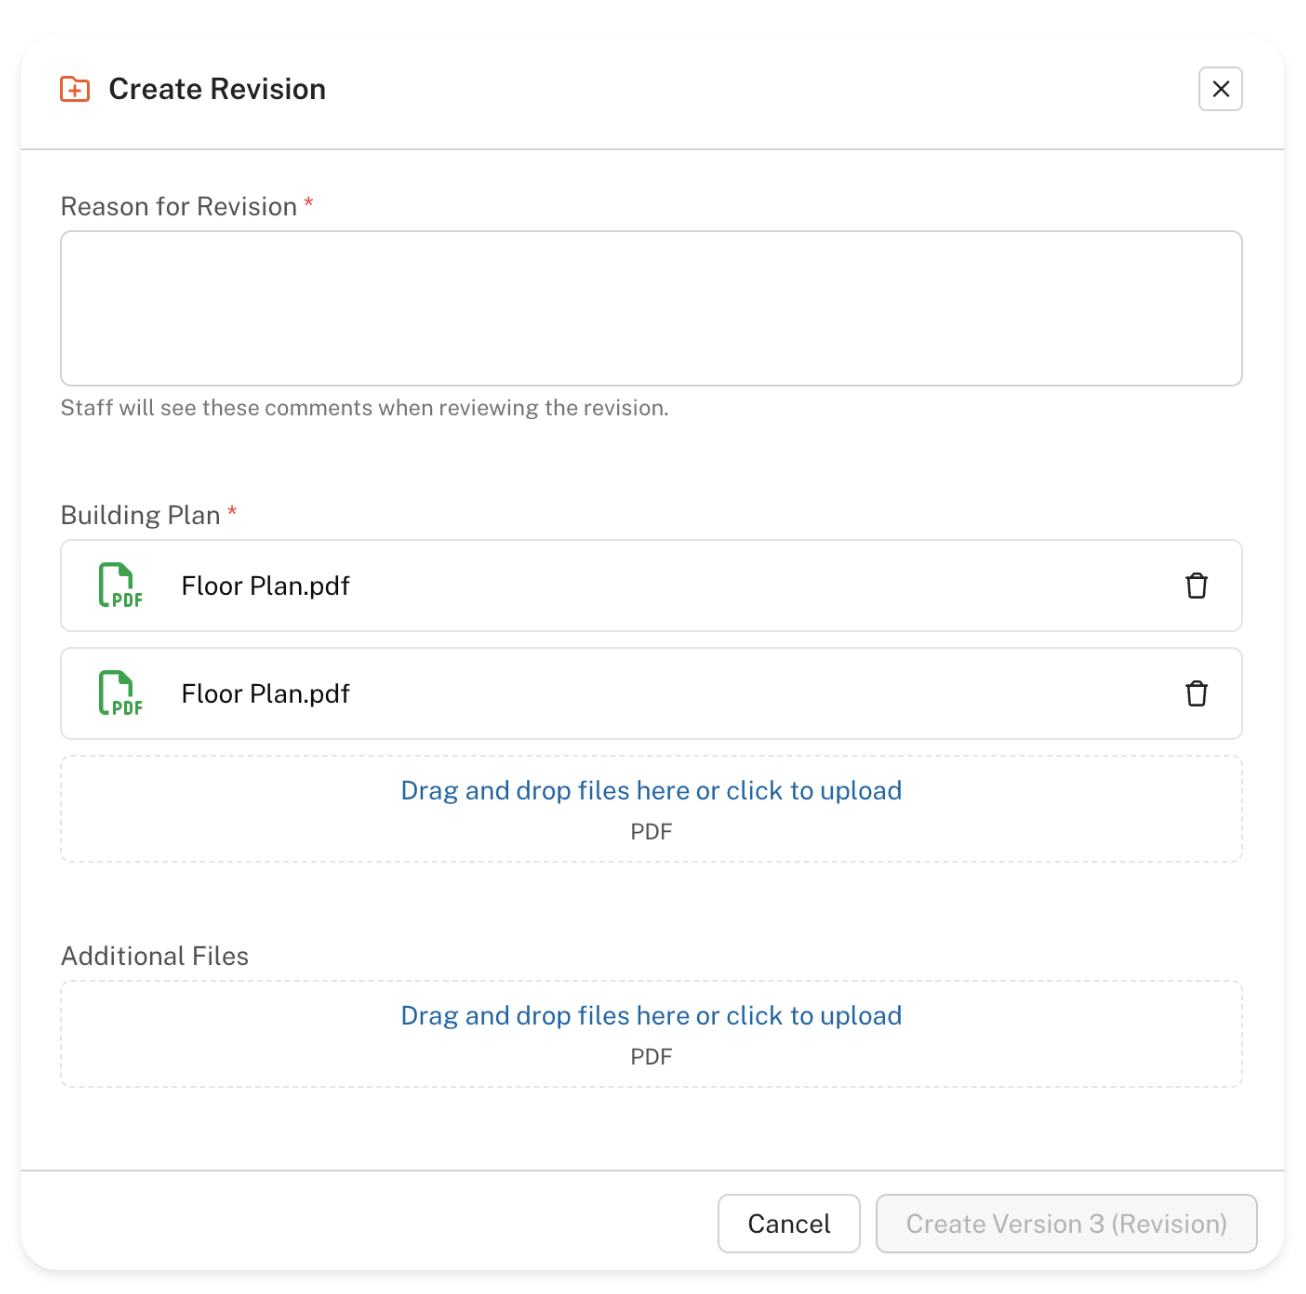The height and width of the screenshot is (1294, 1306).
Task: Open the first Floor Plan.pdf file name
Action: tap(265, 586)
